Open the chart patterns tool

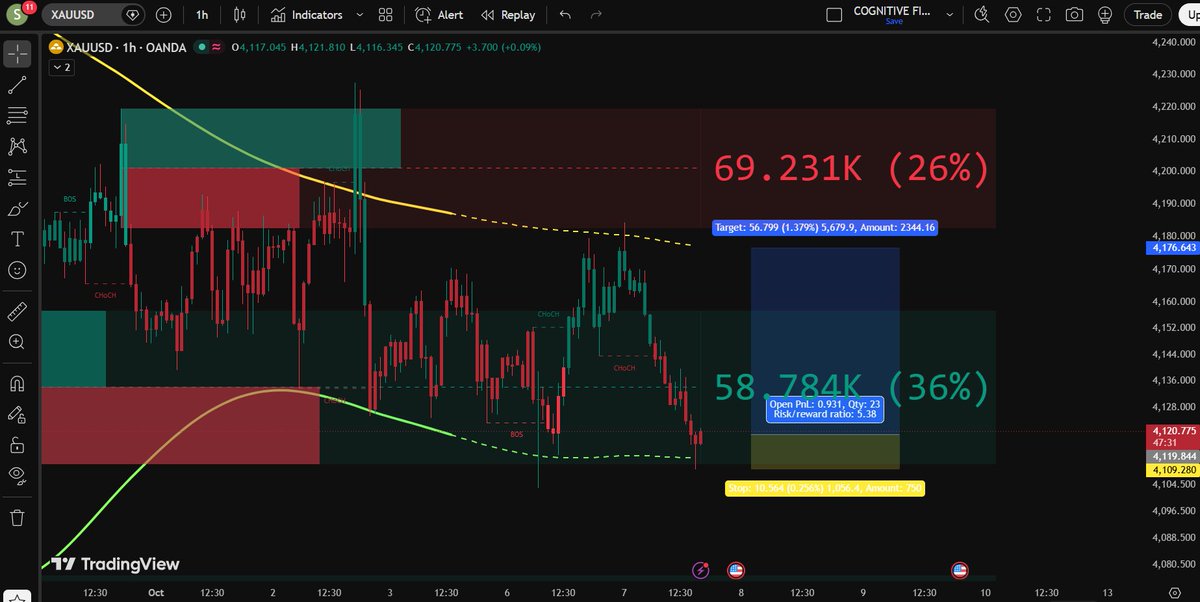17,147
